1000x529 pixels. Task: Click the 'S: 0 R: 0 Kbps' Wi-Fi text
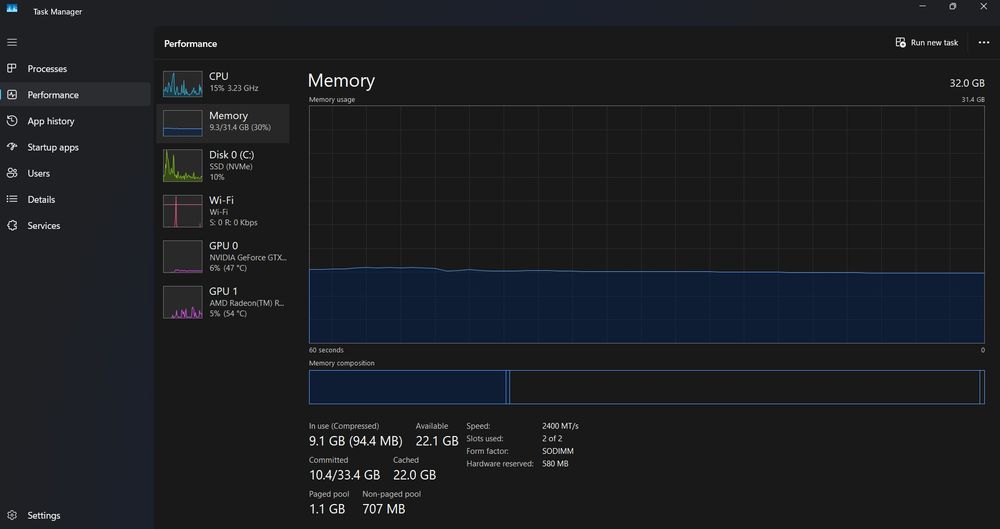tap(233, 223)
